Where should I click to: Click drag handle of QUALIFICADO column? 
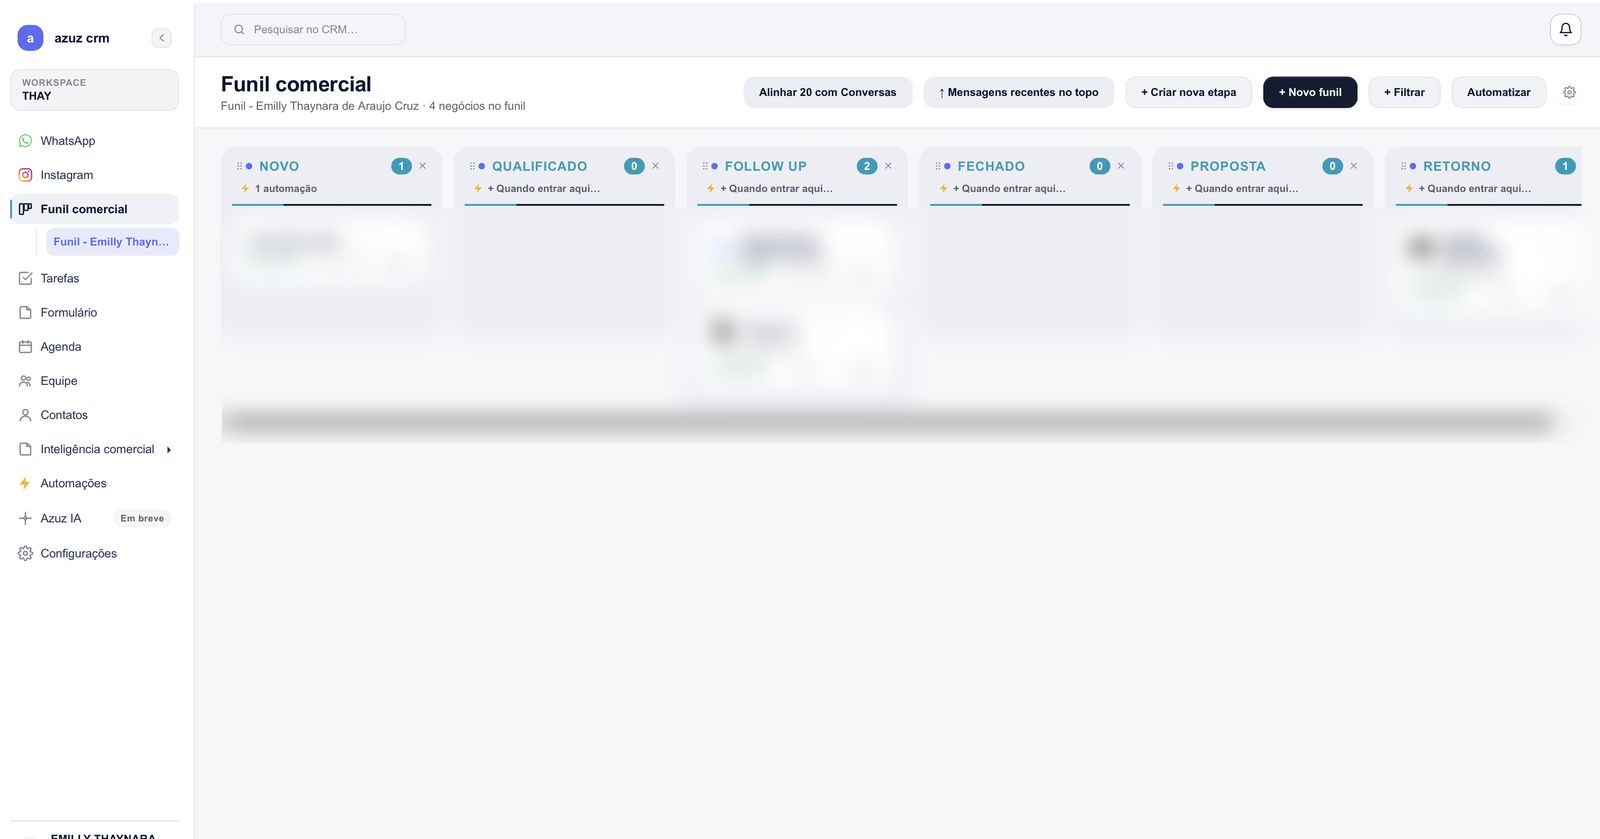(x=472, y=166)
